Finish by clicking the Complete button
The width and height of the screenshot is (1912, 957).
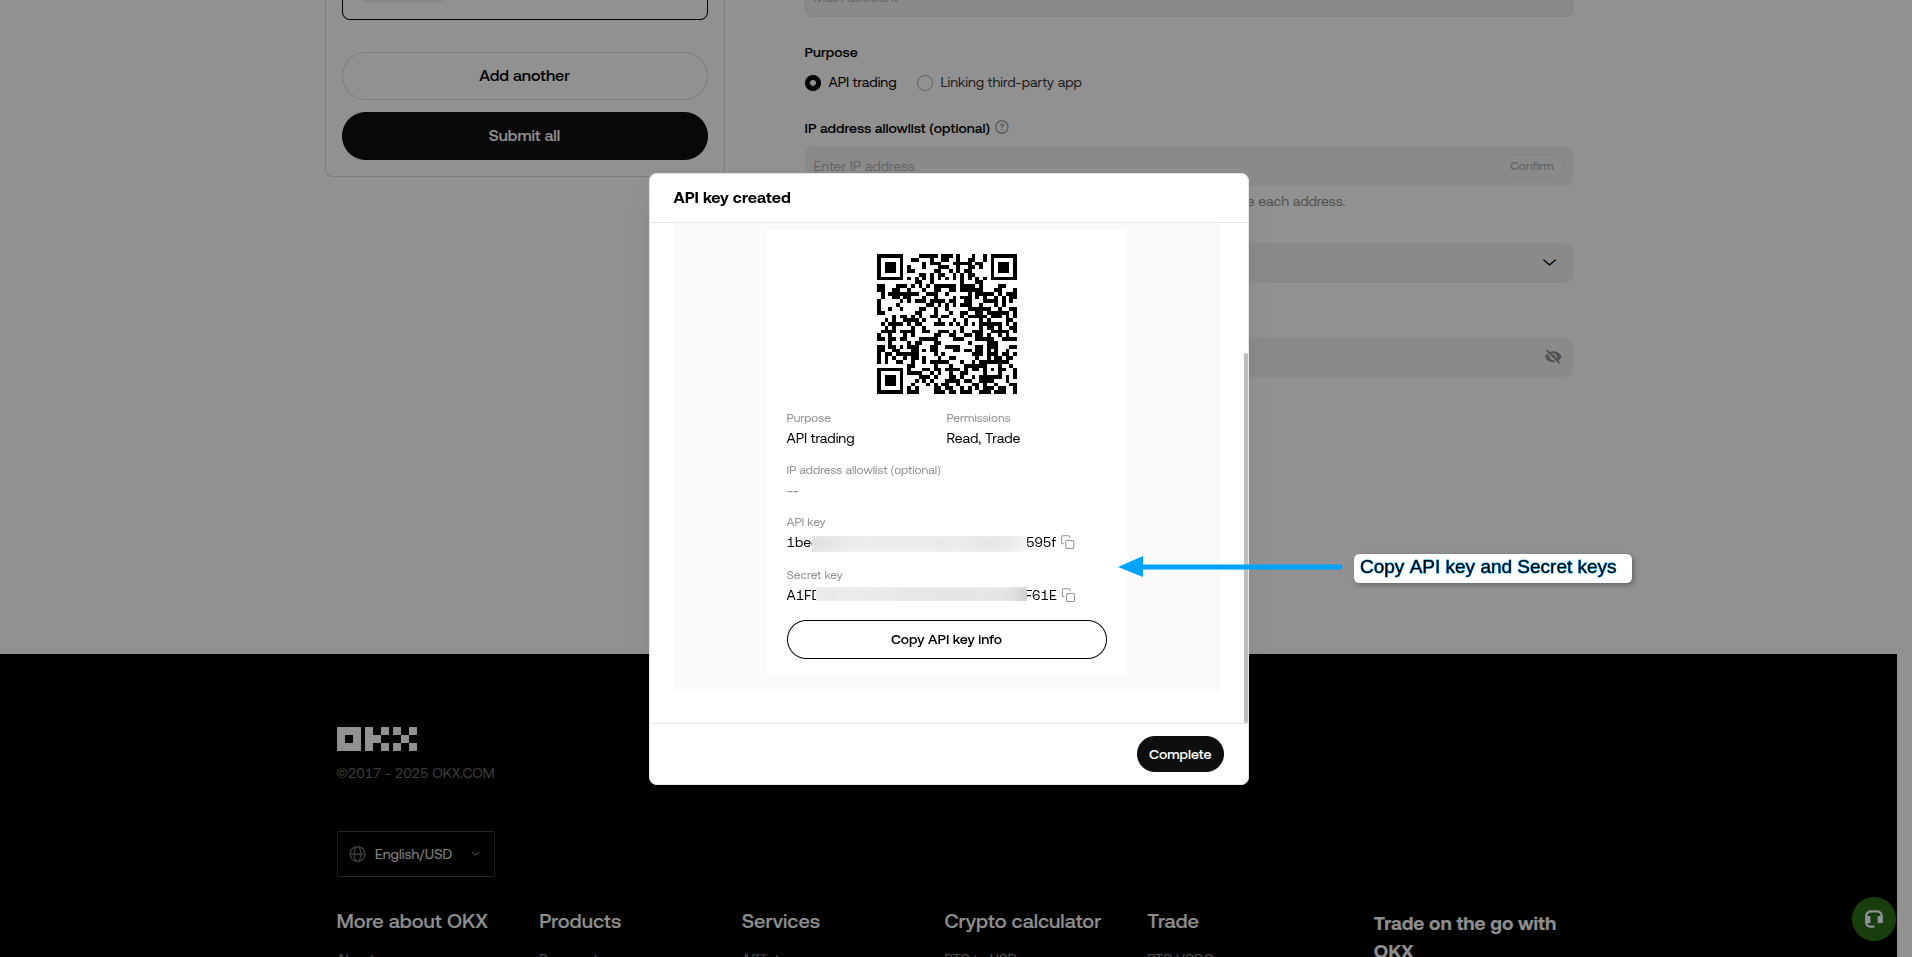(1180, 754)
